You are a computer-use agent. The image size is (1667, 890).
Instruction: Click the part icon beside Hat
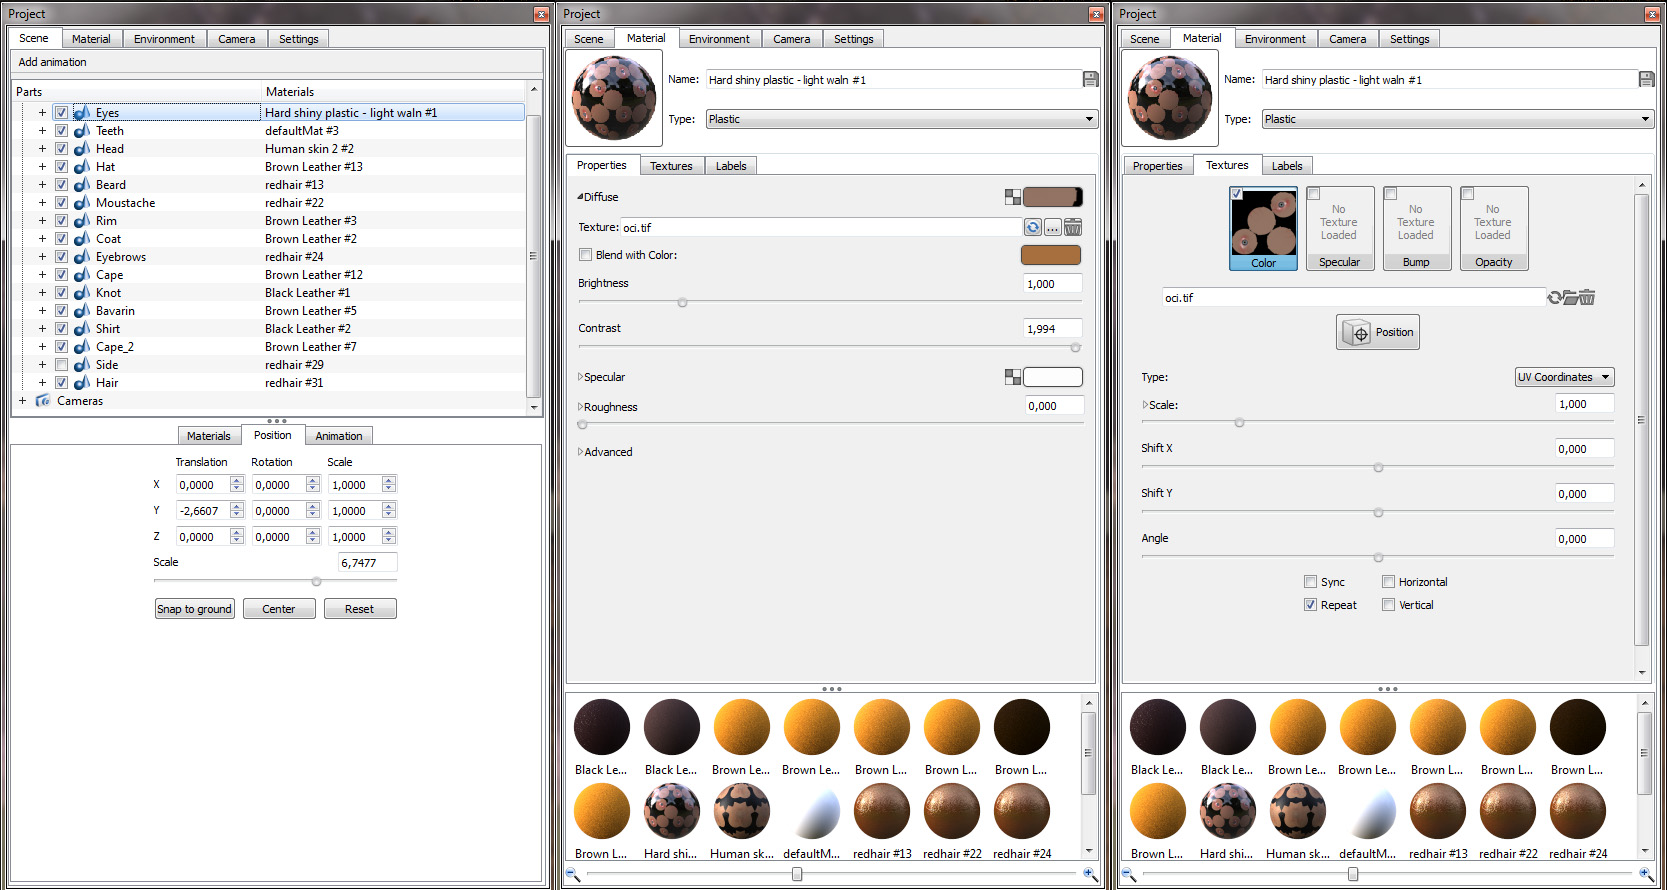[x=82, y=167]
